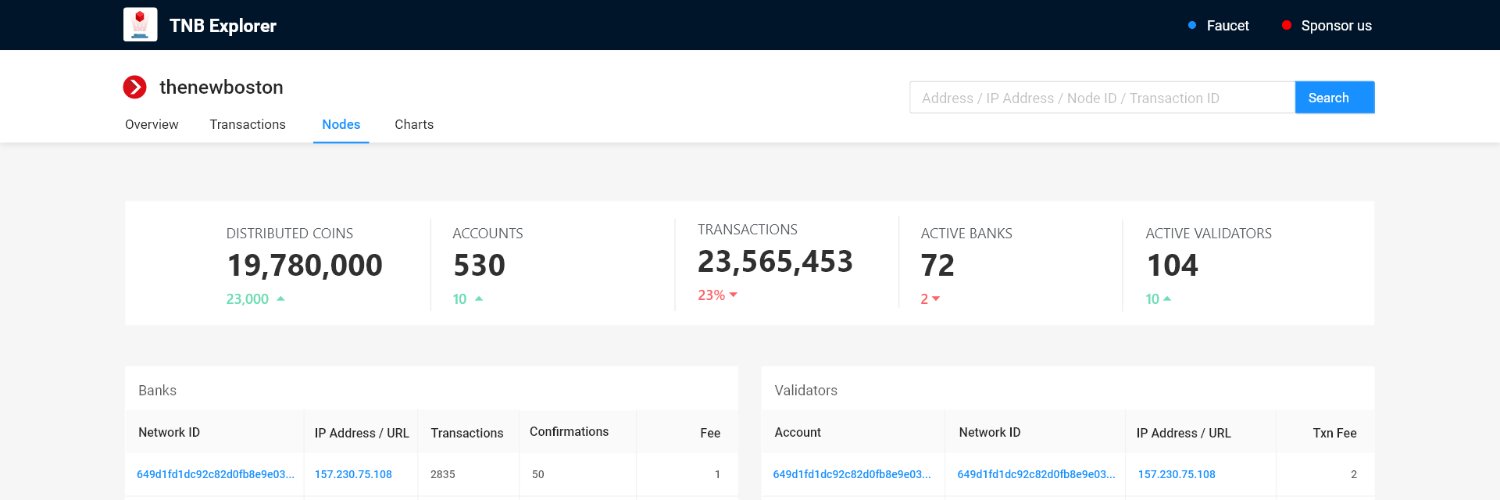This screenshot has height=500, width=1500.
Task: Open Validators account 649d1fd1dc92c82d0fb8e9e03 link
Action: 852,474
